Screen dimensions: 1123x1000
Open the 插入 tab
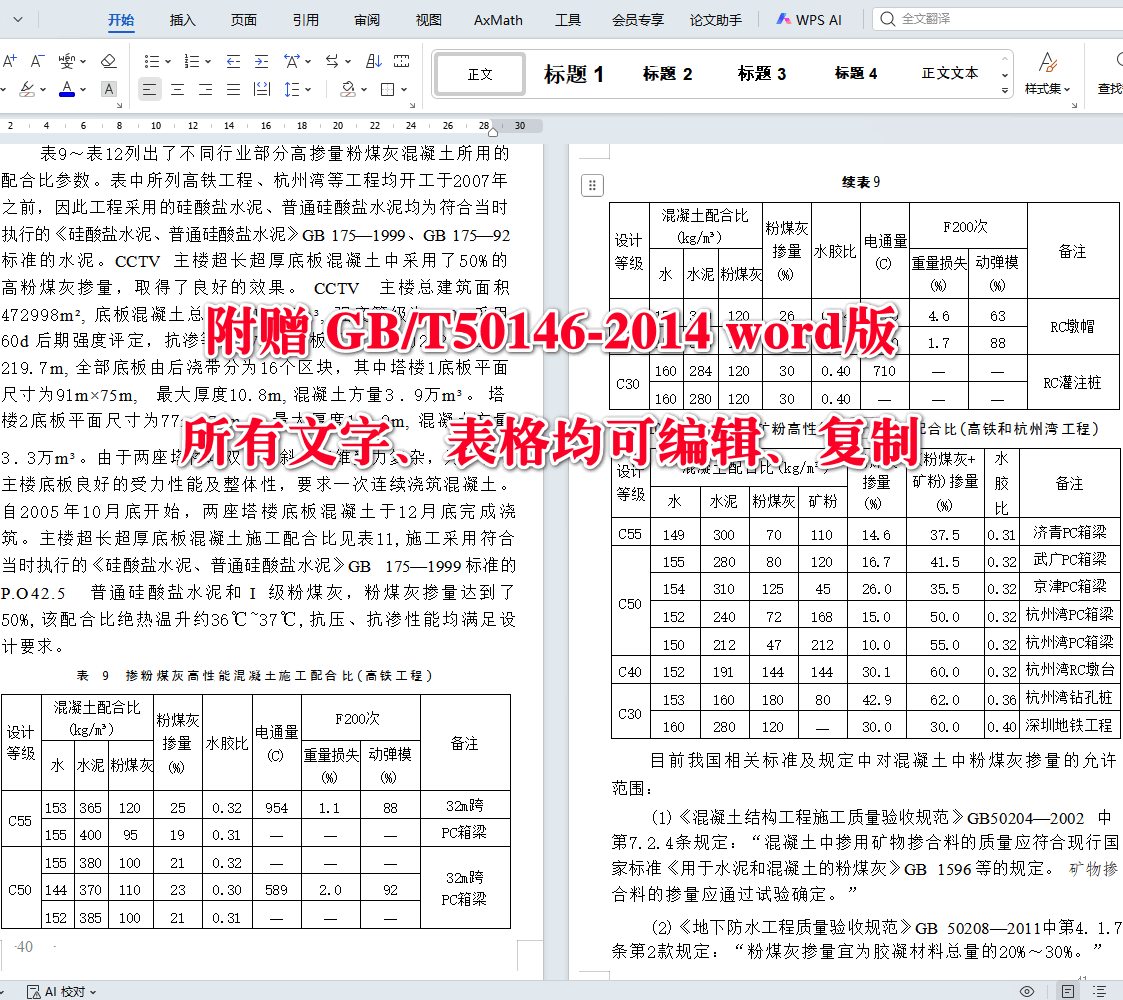point(183,20)
